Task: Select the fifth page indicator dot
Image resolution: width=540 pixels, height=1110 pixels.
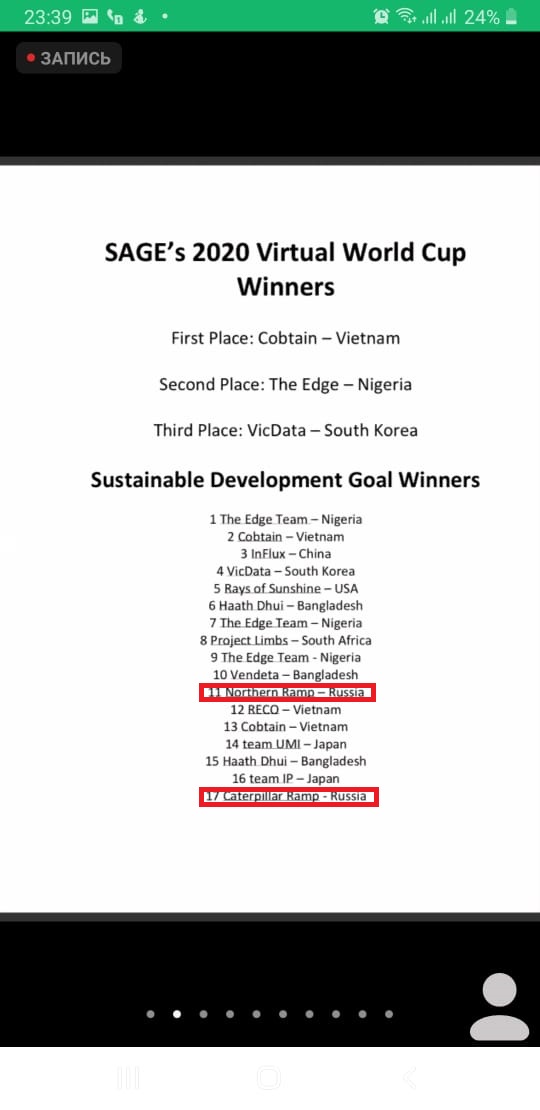Action: (256, 1014)
